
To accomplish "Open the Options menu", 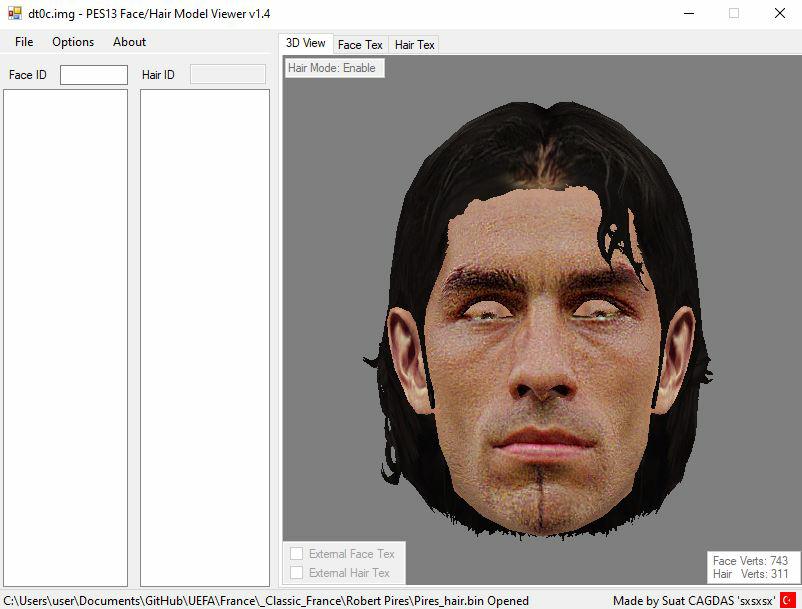I will (x=73, y=42).
